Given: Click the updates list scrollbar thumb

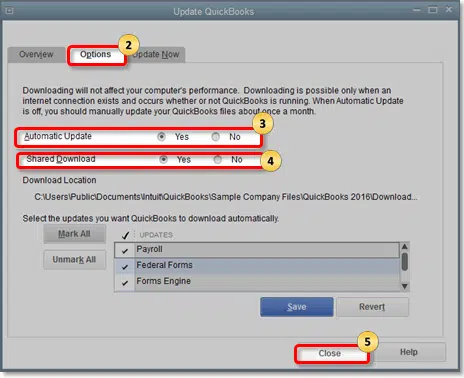Looking at the screenshot, I should [405, 262].
